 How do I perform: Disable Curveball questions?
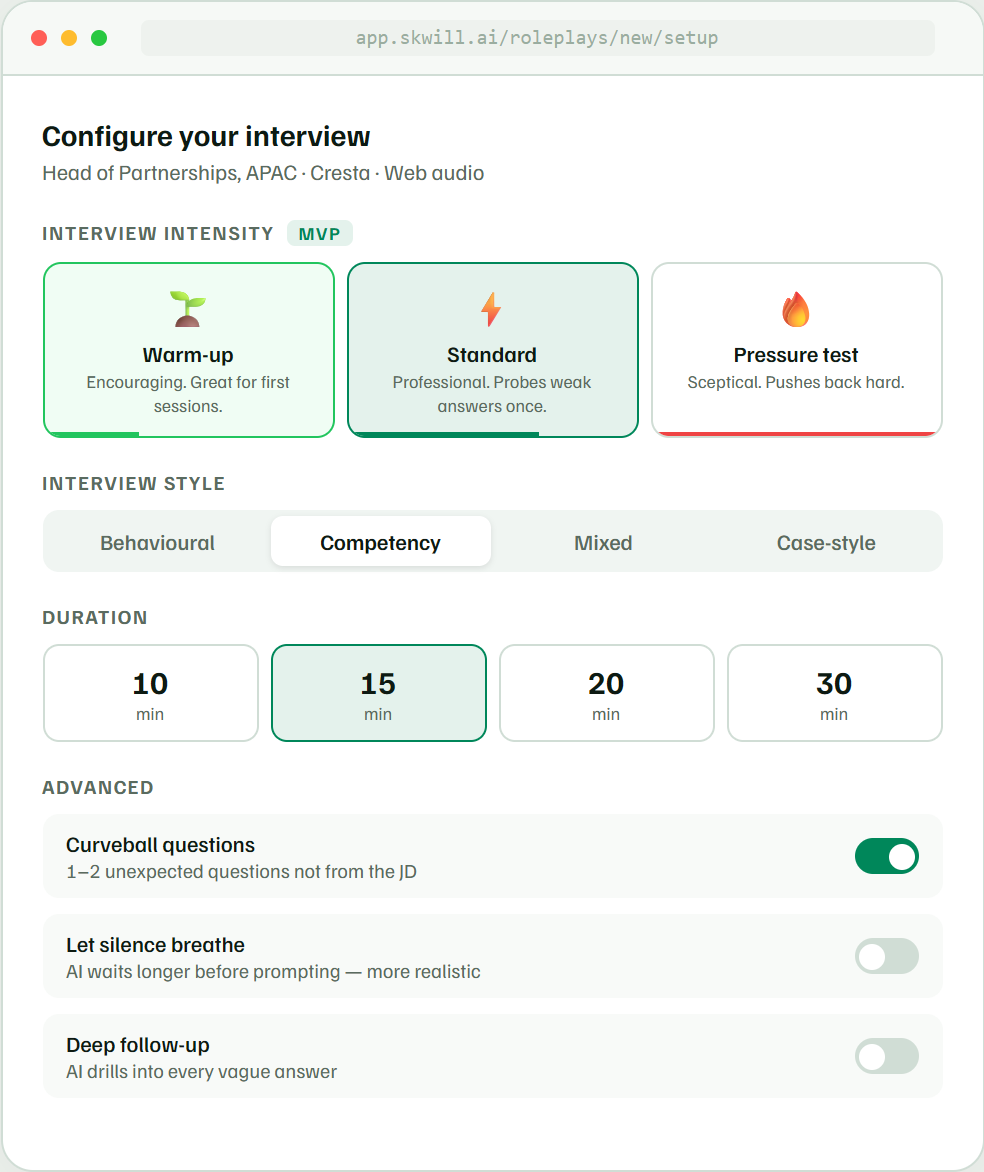[x=887, y=856]
